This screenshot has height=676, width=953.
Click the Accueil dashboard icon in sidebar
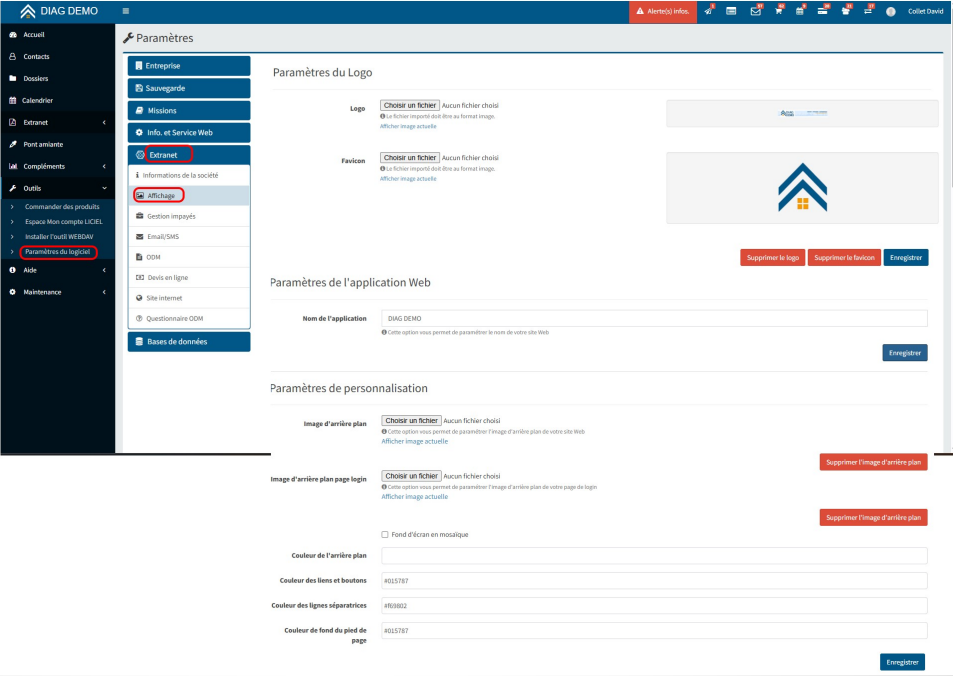click(x=12, y=34)
